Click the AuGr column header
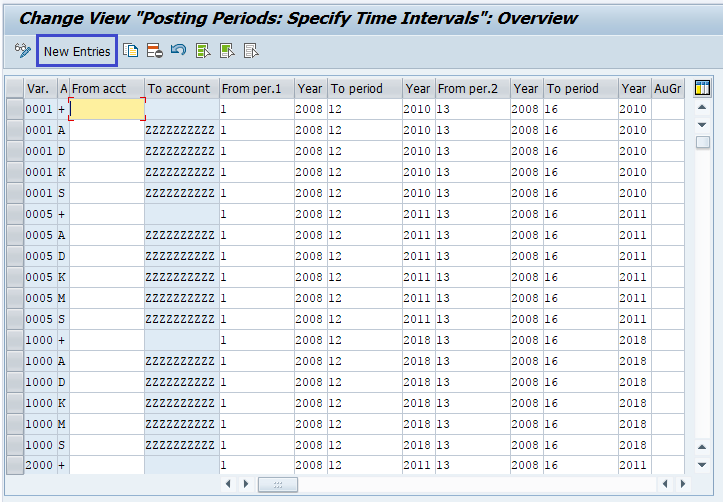Image resolution: width=723 pixels, height=502 pixels. [x=667, y=88]
